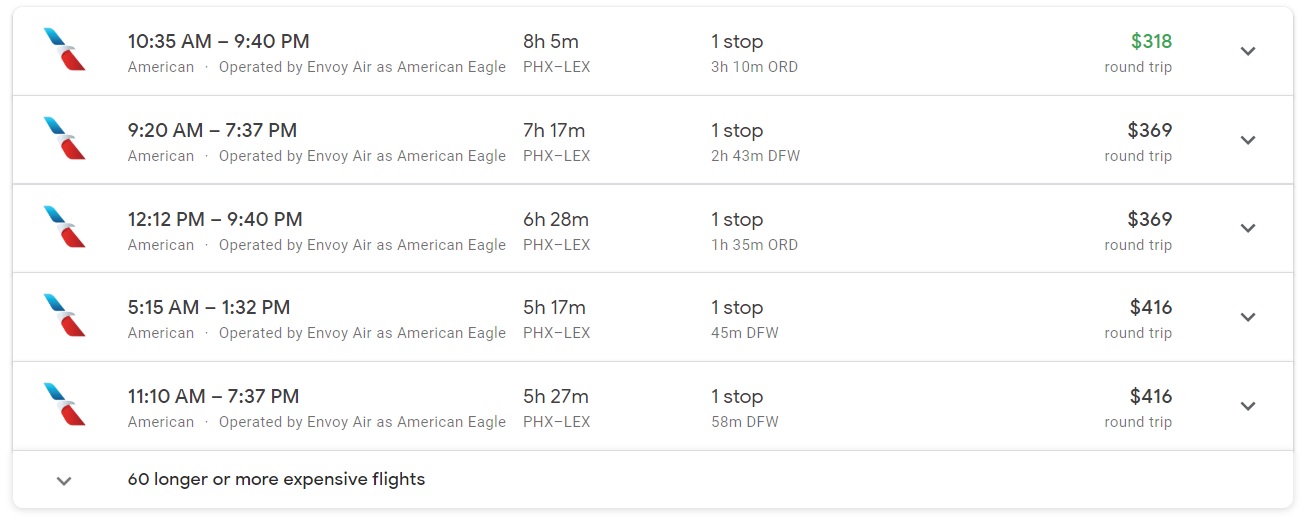Select the 10:35 AM – 9:40 PM flight
Screen dimensions: 1309x517
(x=218, y=42)
